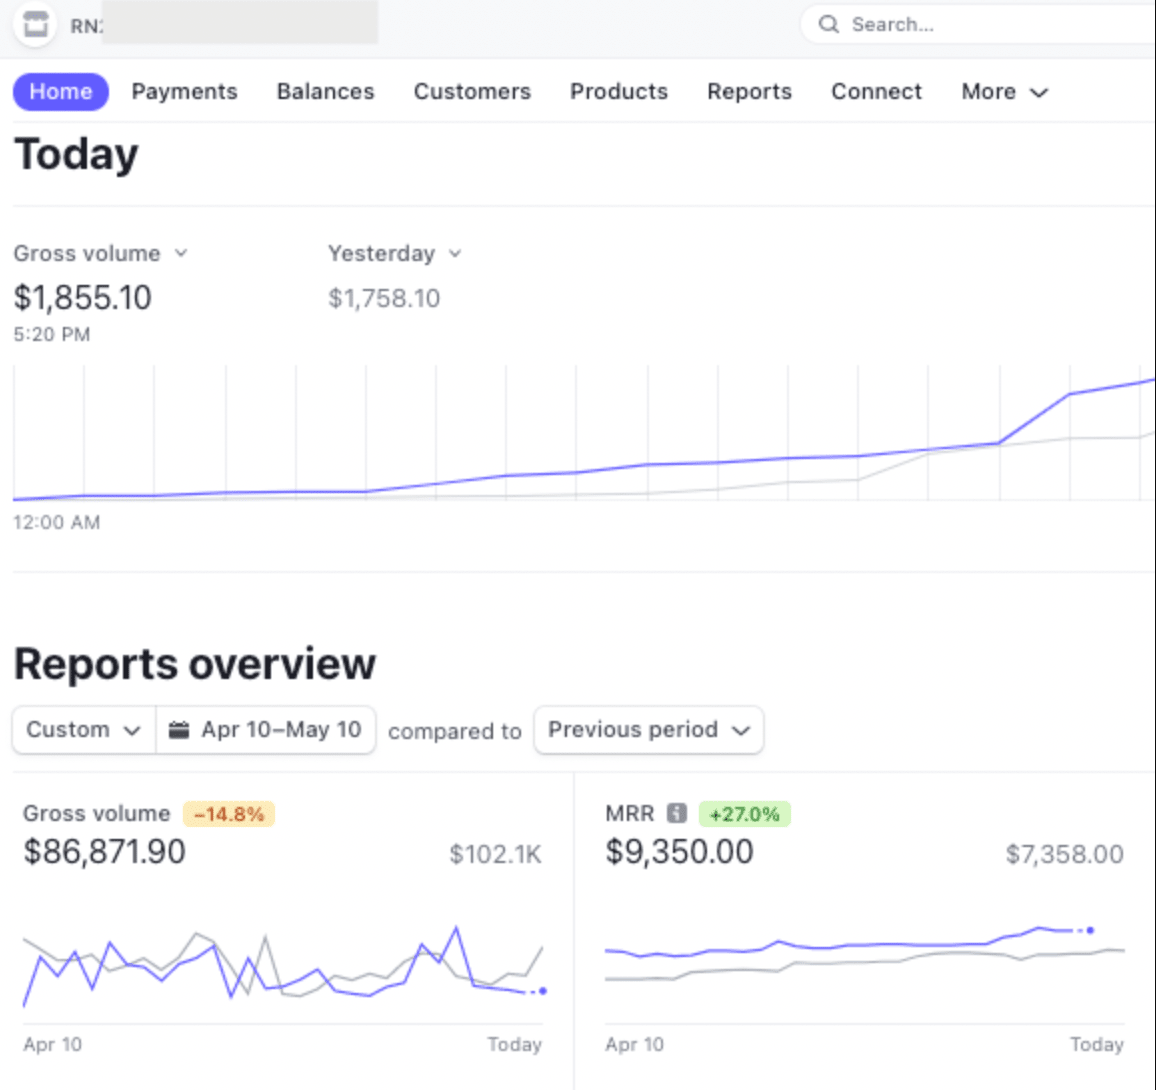Switch to the Balances tab

(325, 91)
